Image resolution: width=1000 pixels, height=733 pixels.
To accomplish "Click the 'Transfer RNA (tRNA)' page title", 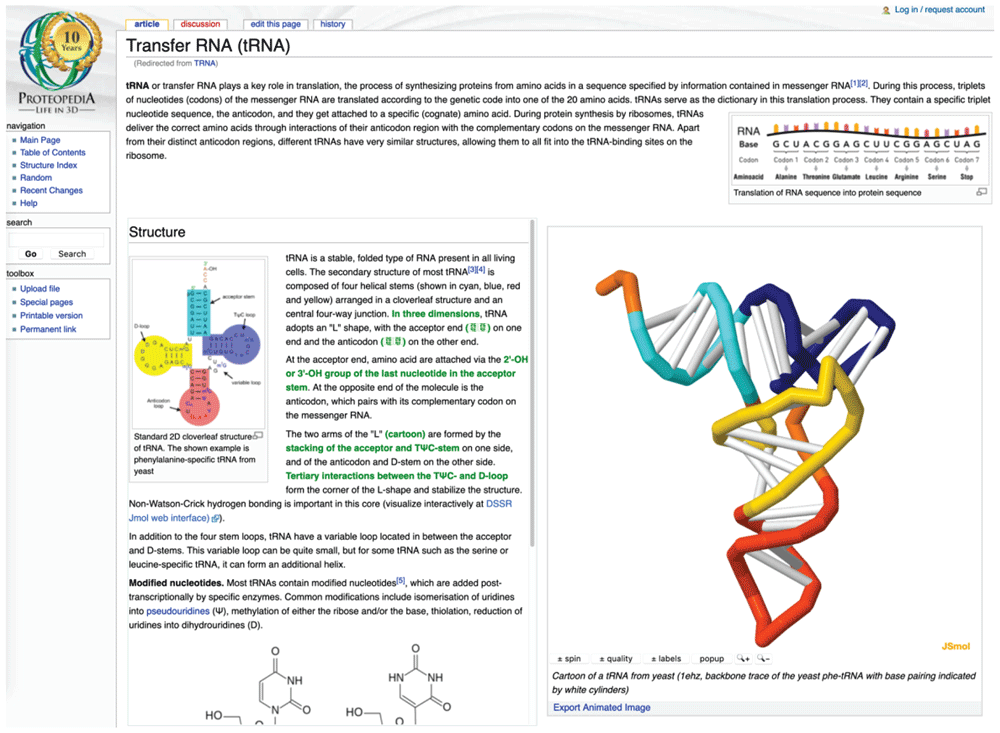I will [208, 46].
